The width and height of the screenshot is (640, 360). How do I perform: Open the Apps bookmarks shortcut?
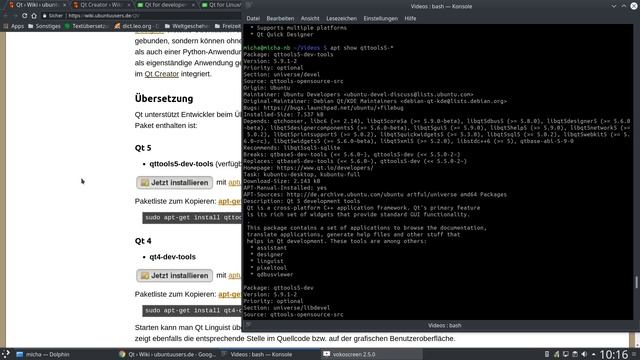pos(13,26)
